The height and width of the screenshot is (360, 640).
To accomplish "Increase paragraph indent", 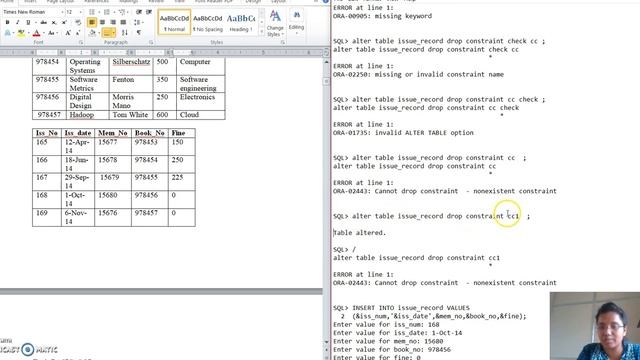I will (149, 12).
